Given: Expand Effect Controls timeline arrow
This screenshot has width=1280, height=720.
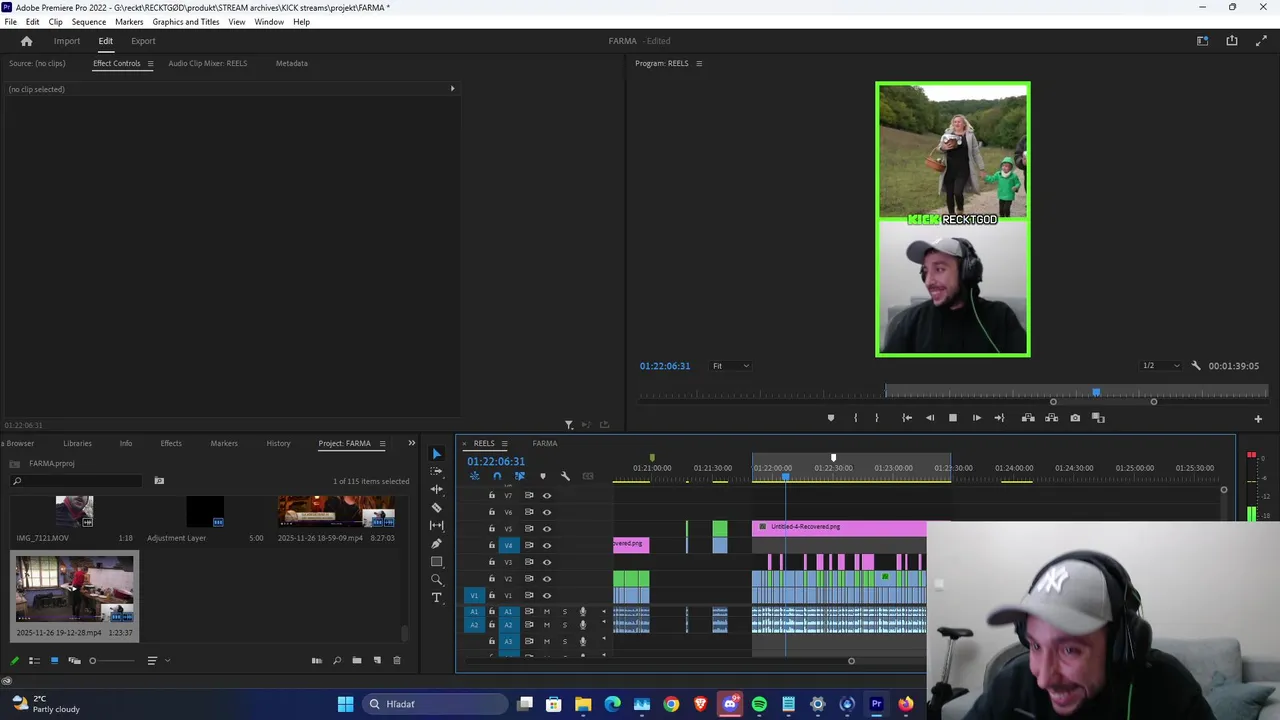Looking at the screenshot, I should (452, 89).
